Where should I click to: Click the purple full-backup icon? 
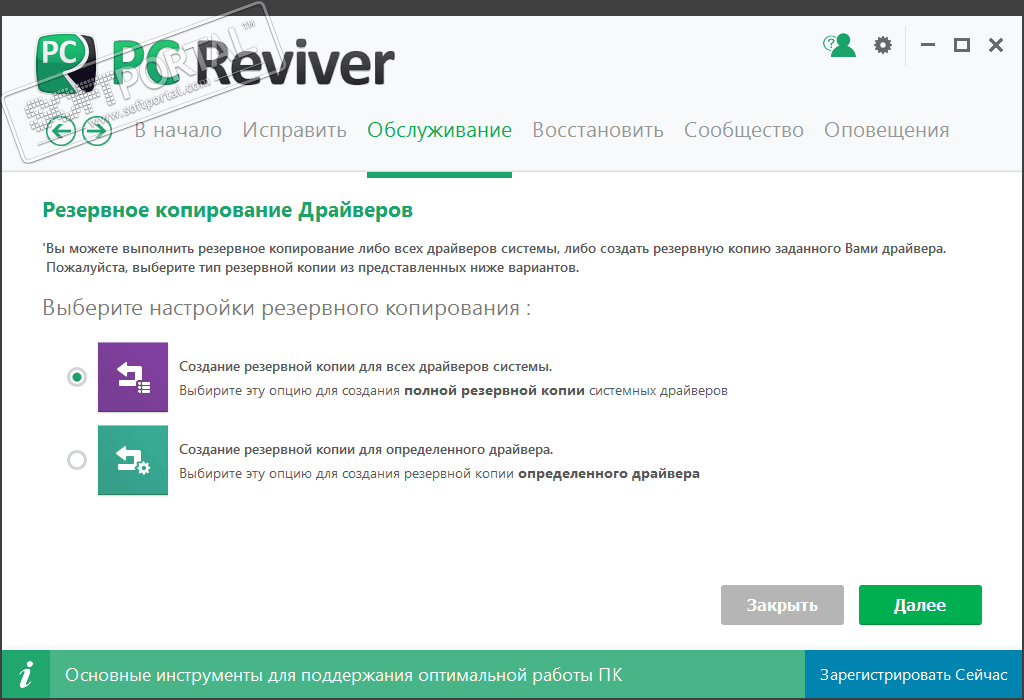(133, 377)
